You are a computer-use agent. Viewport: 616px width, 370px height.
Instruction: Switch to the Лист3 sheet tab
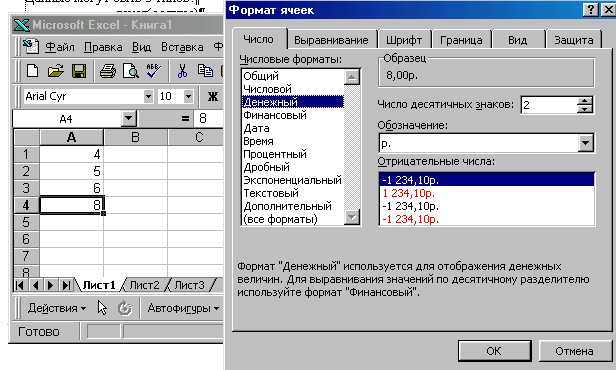tap(189, 285)
